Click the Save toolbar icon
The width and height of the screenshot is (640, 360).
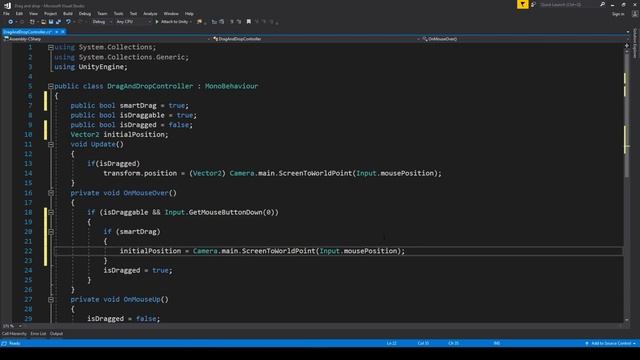coord(51,22)
